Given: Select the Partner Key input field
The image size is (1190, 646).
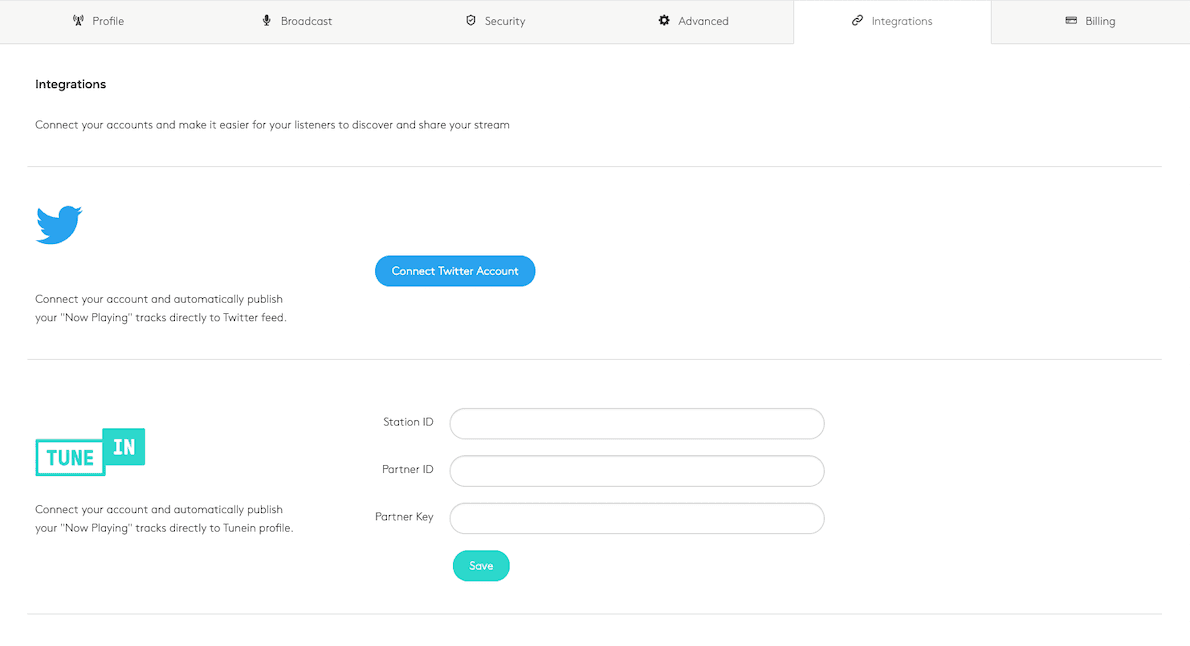Looking at the screenshot, I should click(x=637, y=518).
